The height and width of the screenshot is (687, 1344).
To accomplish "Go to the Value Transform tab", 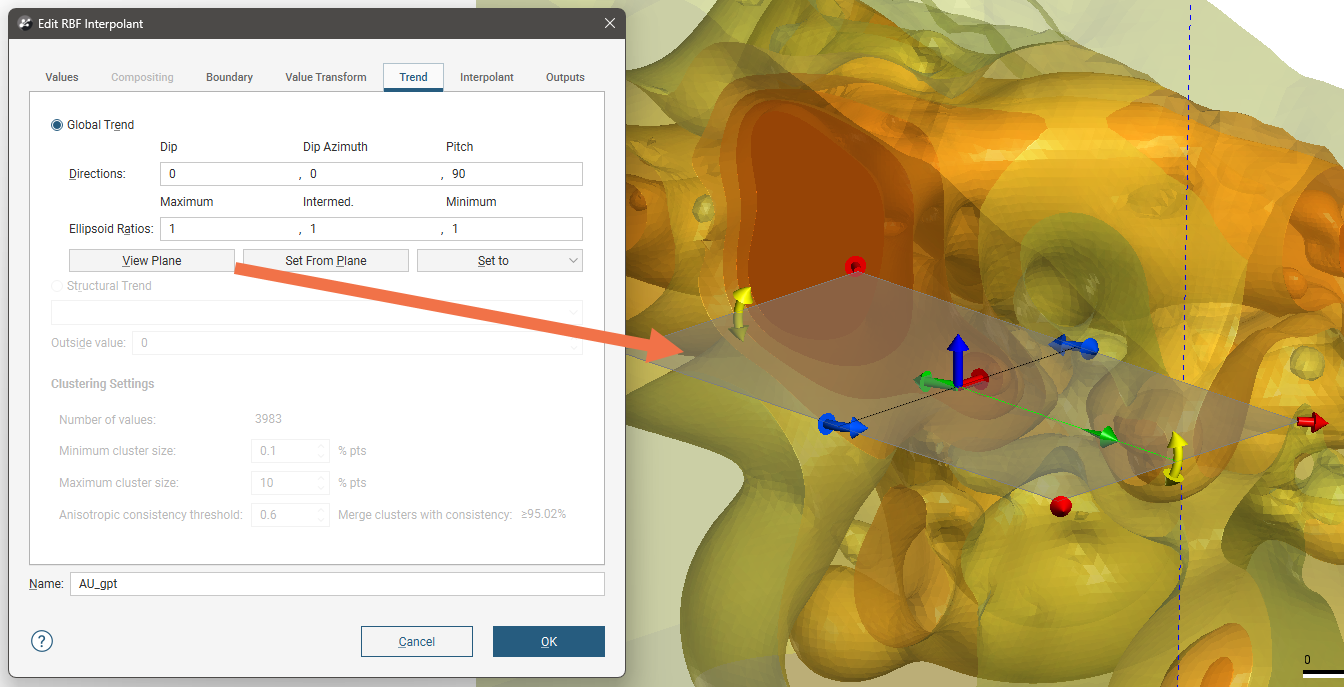I will 325,77.
